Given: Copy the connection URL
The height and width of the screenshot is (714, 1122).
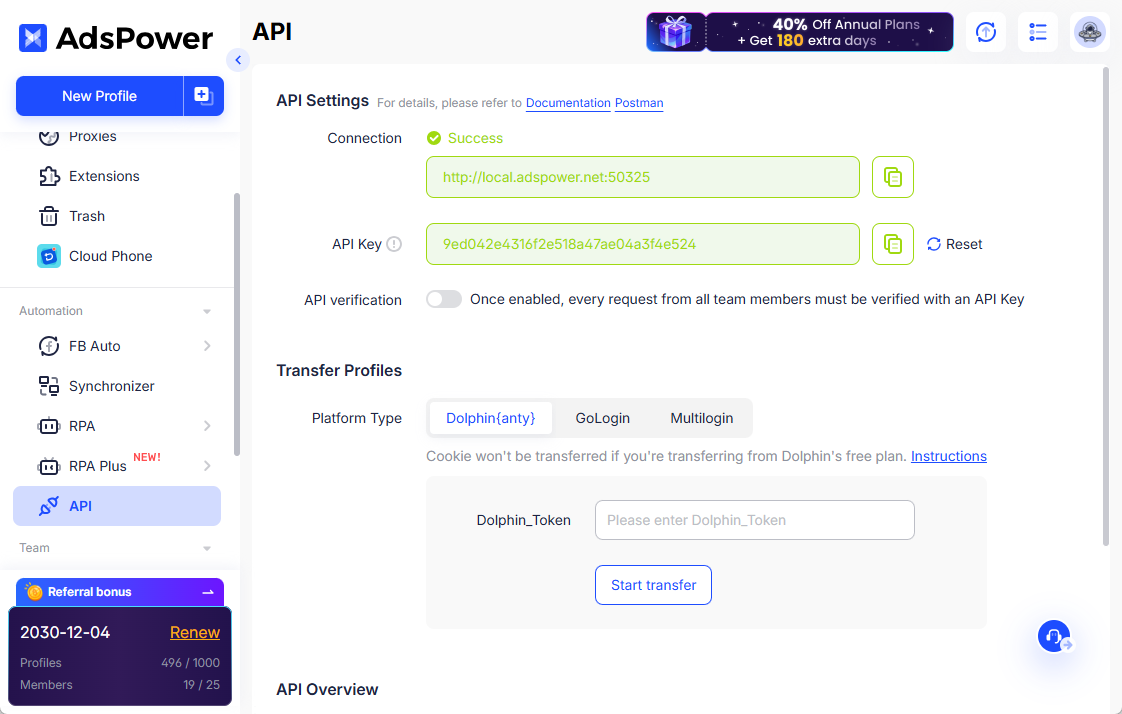Looking at the screenshot, I should tap(892, 176).
